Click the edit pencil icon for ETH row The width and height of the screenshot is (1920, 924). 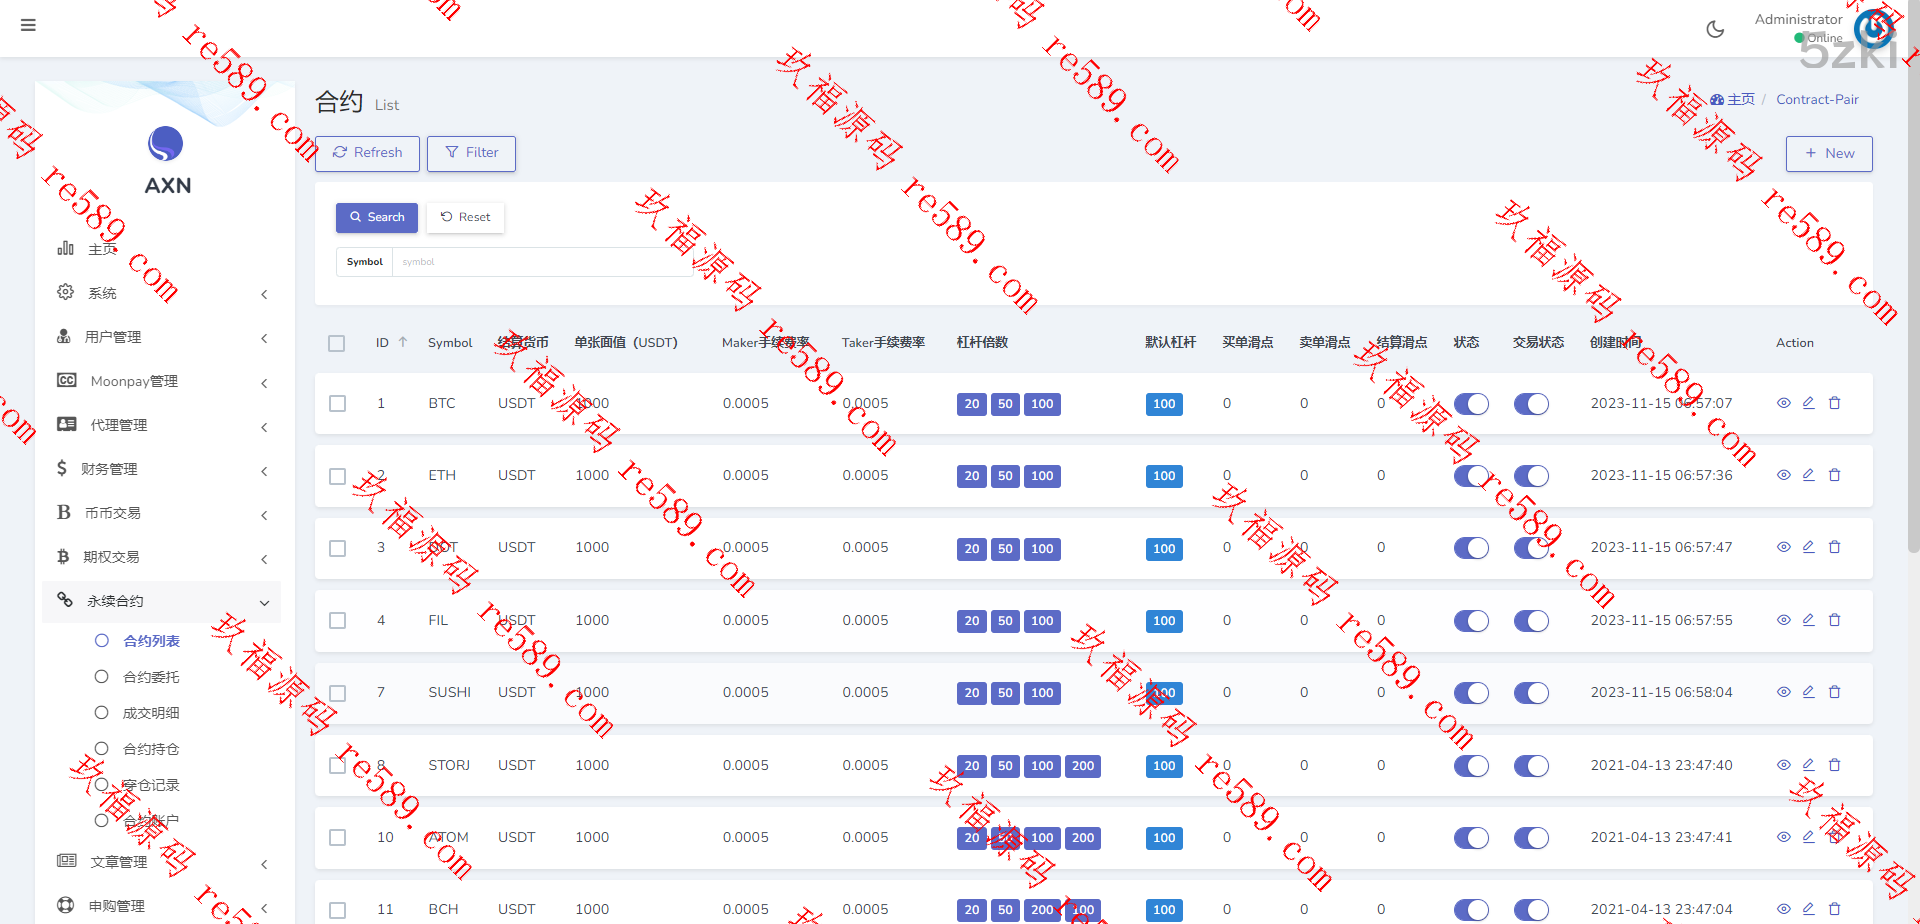point(1808,475)
